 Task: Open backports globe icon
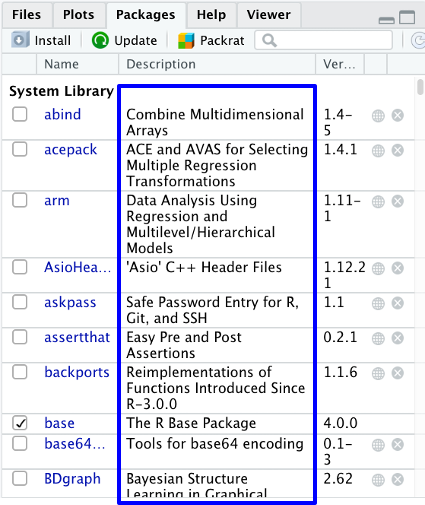click(378, 373)
